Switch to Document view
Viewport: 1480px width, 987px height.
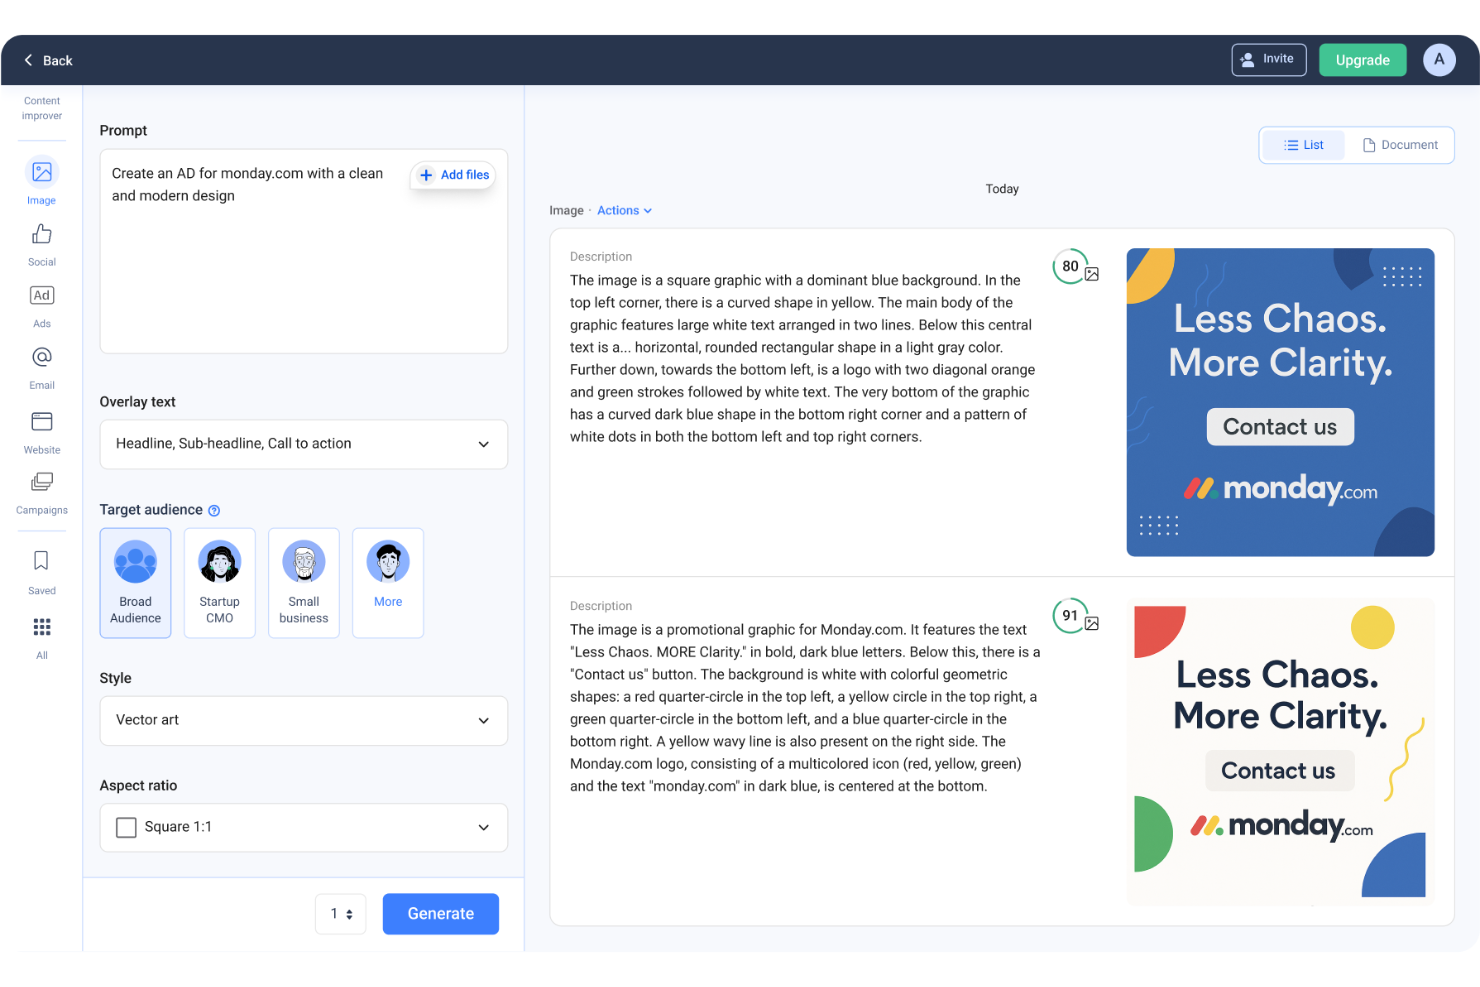1400,145
